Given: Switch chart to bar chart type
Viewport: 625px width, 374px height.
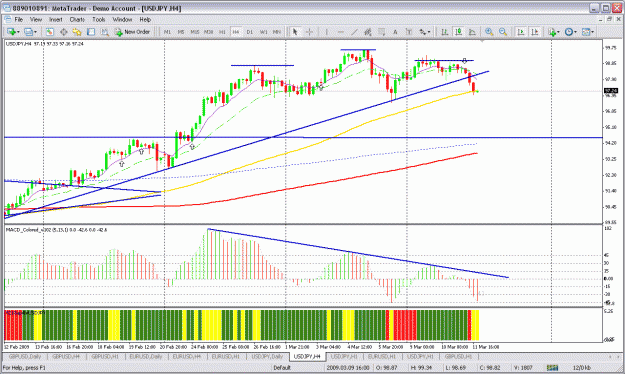Looking at the screenshot, I should click(444, 32).
